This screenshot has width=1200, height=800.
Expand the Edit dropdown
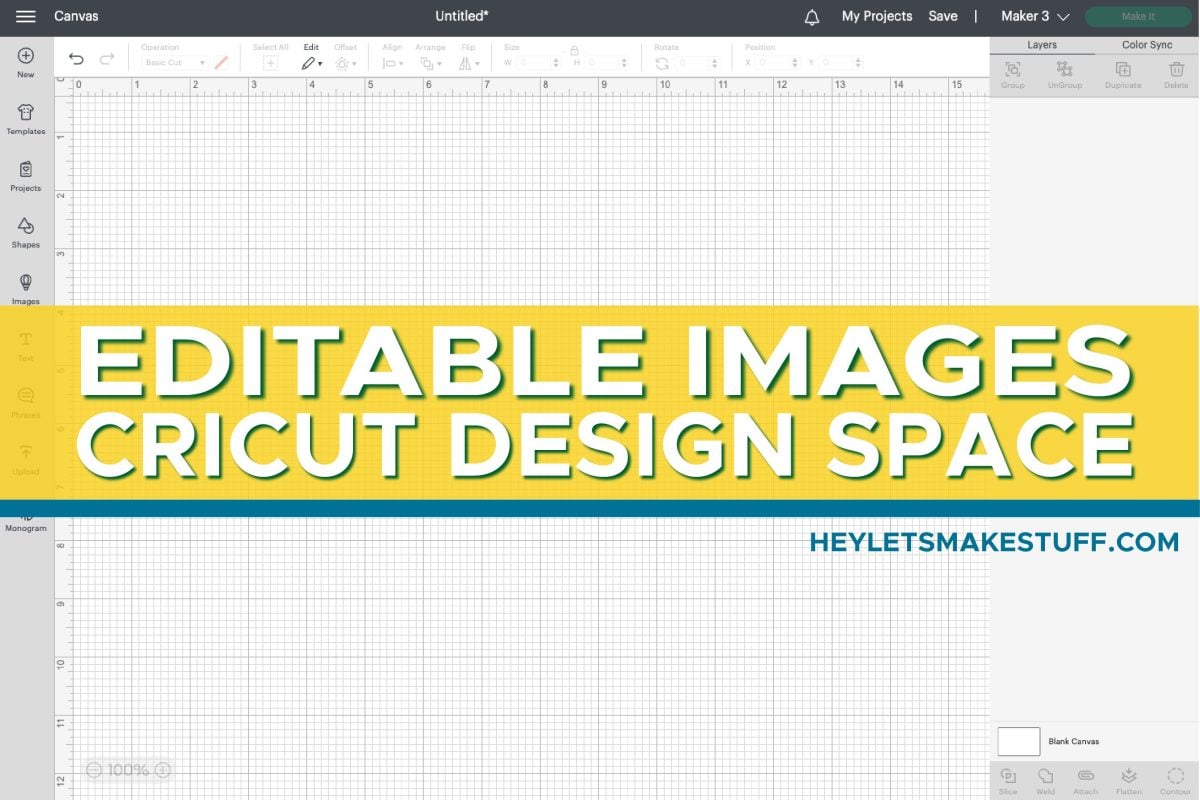tap(312, 63)
